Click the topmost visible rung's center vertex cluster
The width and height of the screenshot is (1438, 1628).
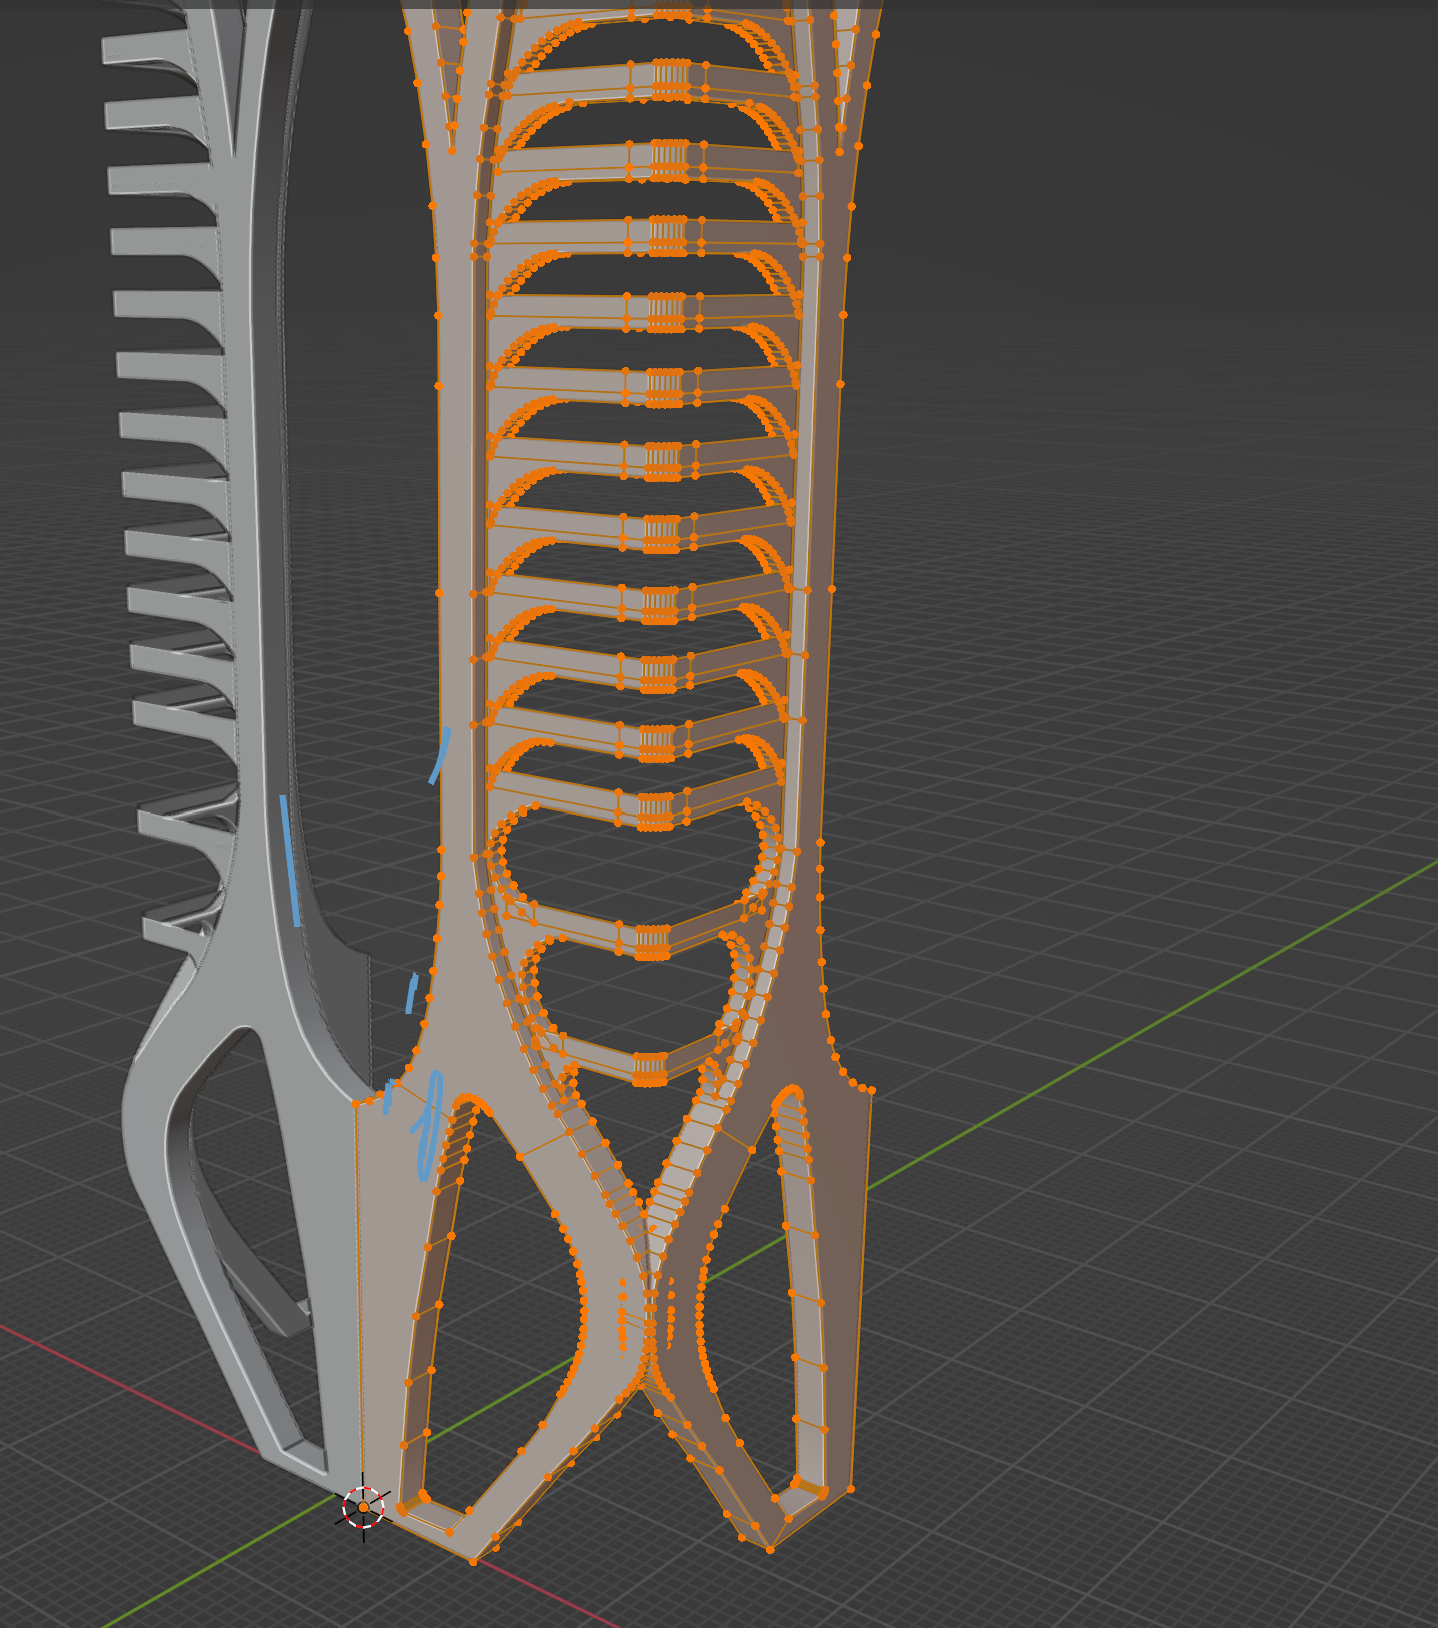click(x=671, y=78)
